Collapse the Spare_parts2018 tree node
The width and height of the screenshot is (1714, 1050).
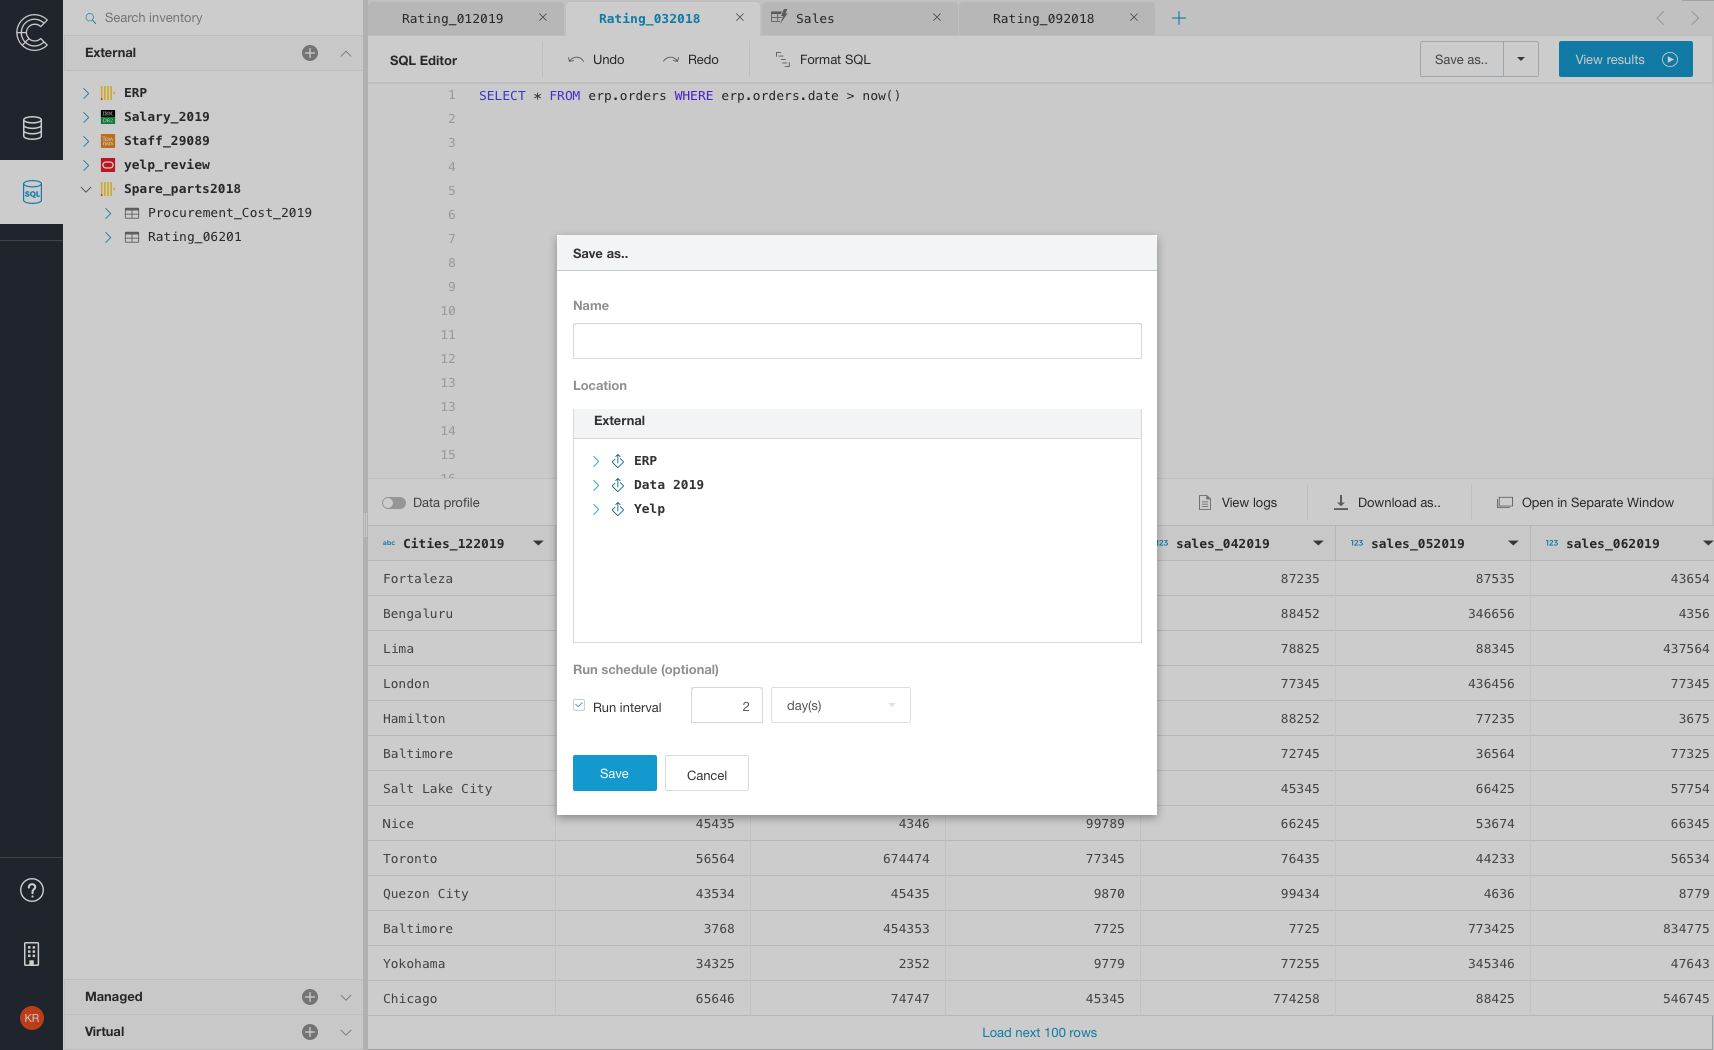pos(86,189)
